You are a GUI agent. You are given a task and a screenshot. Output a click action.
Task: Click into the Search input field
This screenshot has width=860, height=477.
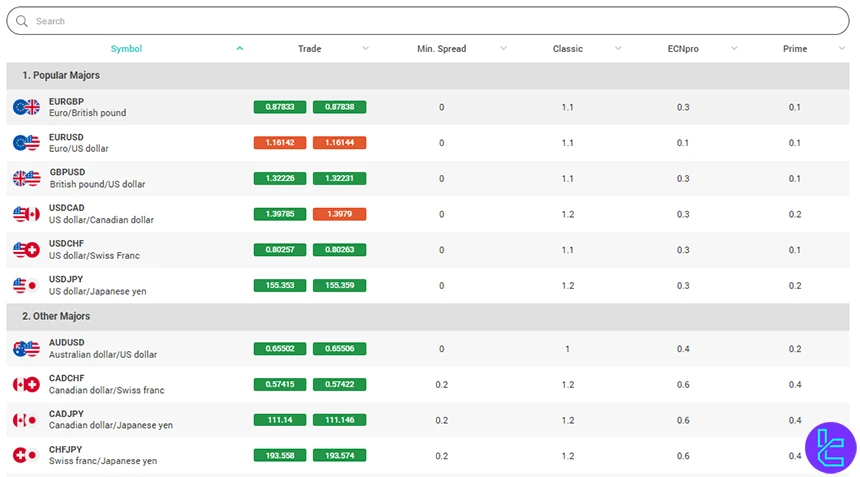coord(430,21)
